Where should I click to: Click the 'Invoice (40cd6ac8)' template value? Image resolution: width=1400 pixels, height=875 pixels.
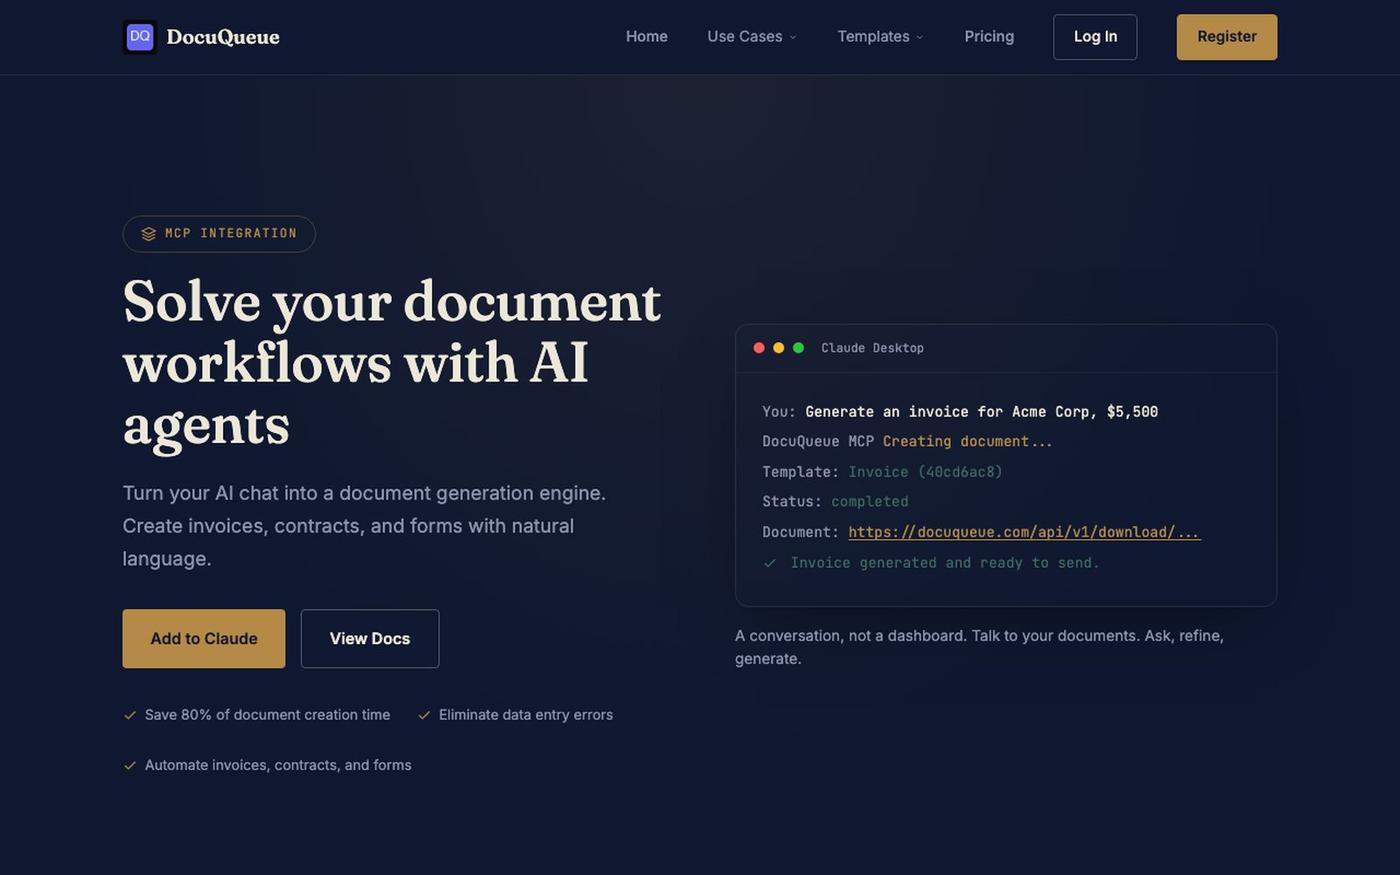tap(925, 472)
